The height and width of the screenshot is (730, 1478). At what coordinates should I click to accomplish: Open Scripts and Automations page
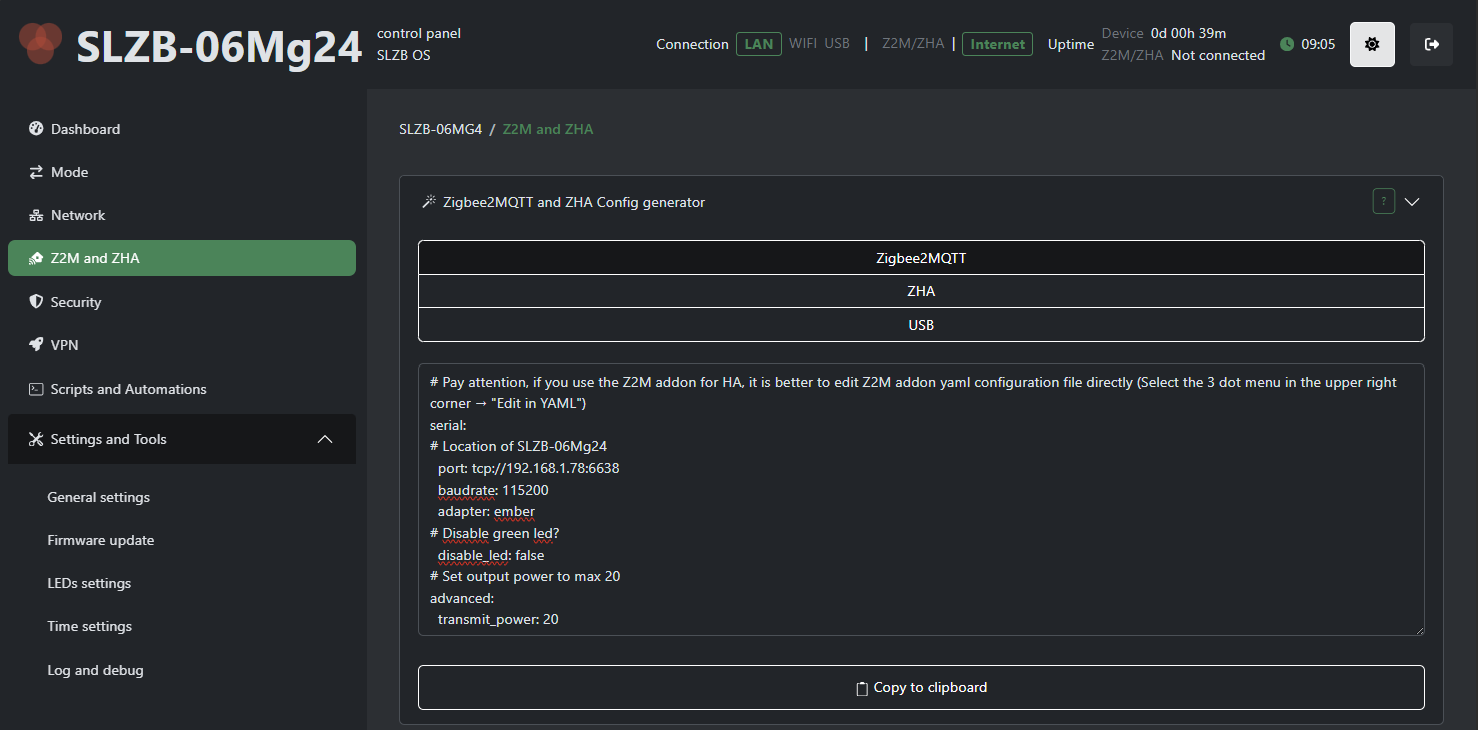[128, 389]
